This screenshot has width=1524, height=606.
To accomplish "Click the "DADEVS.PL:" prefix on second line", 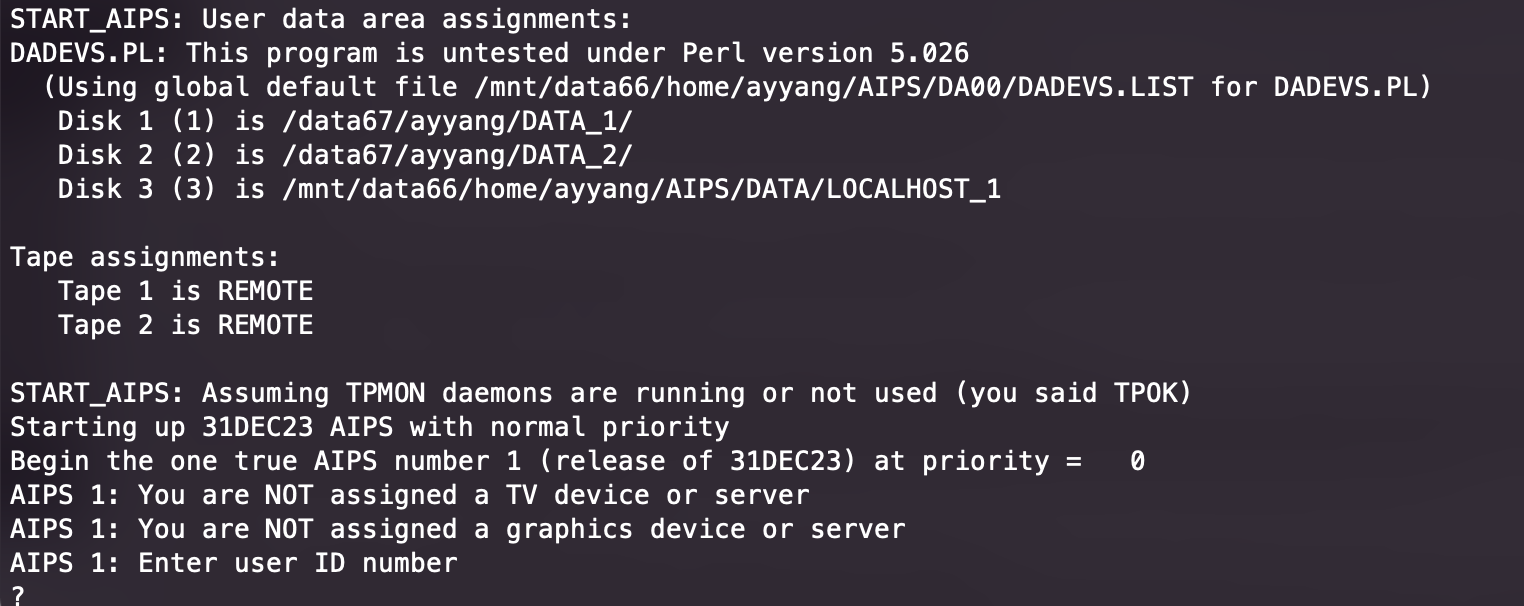I will coord(89,53).
